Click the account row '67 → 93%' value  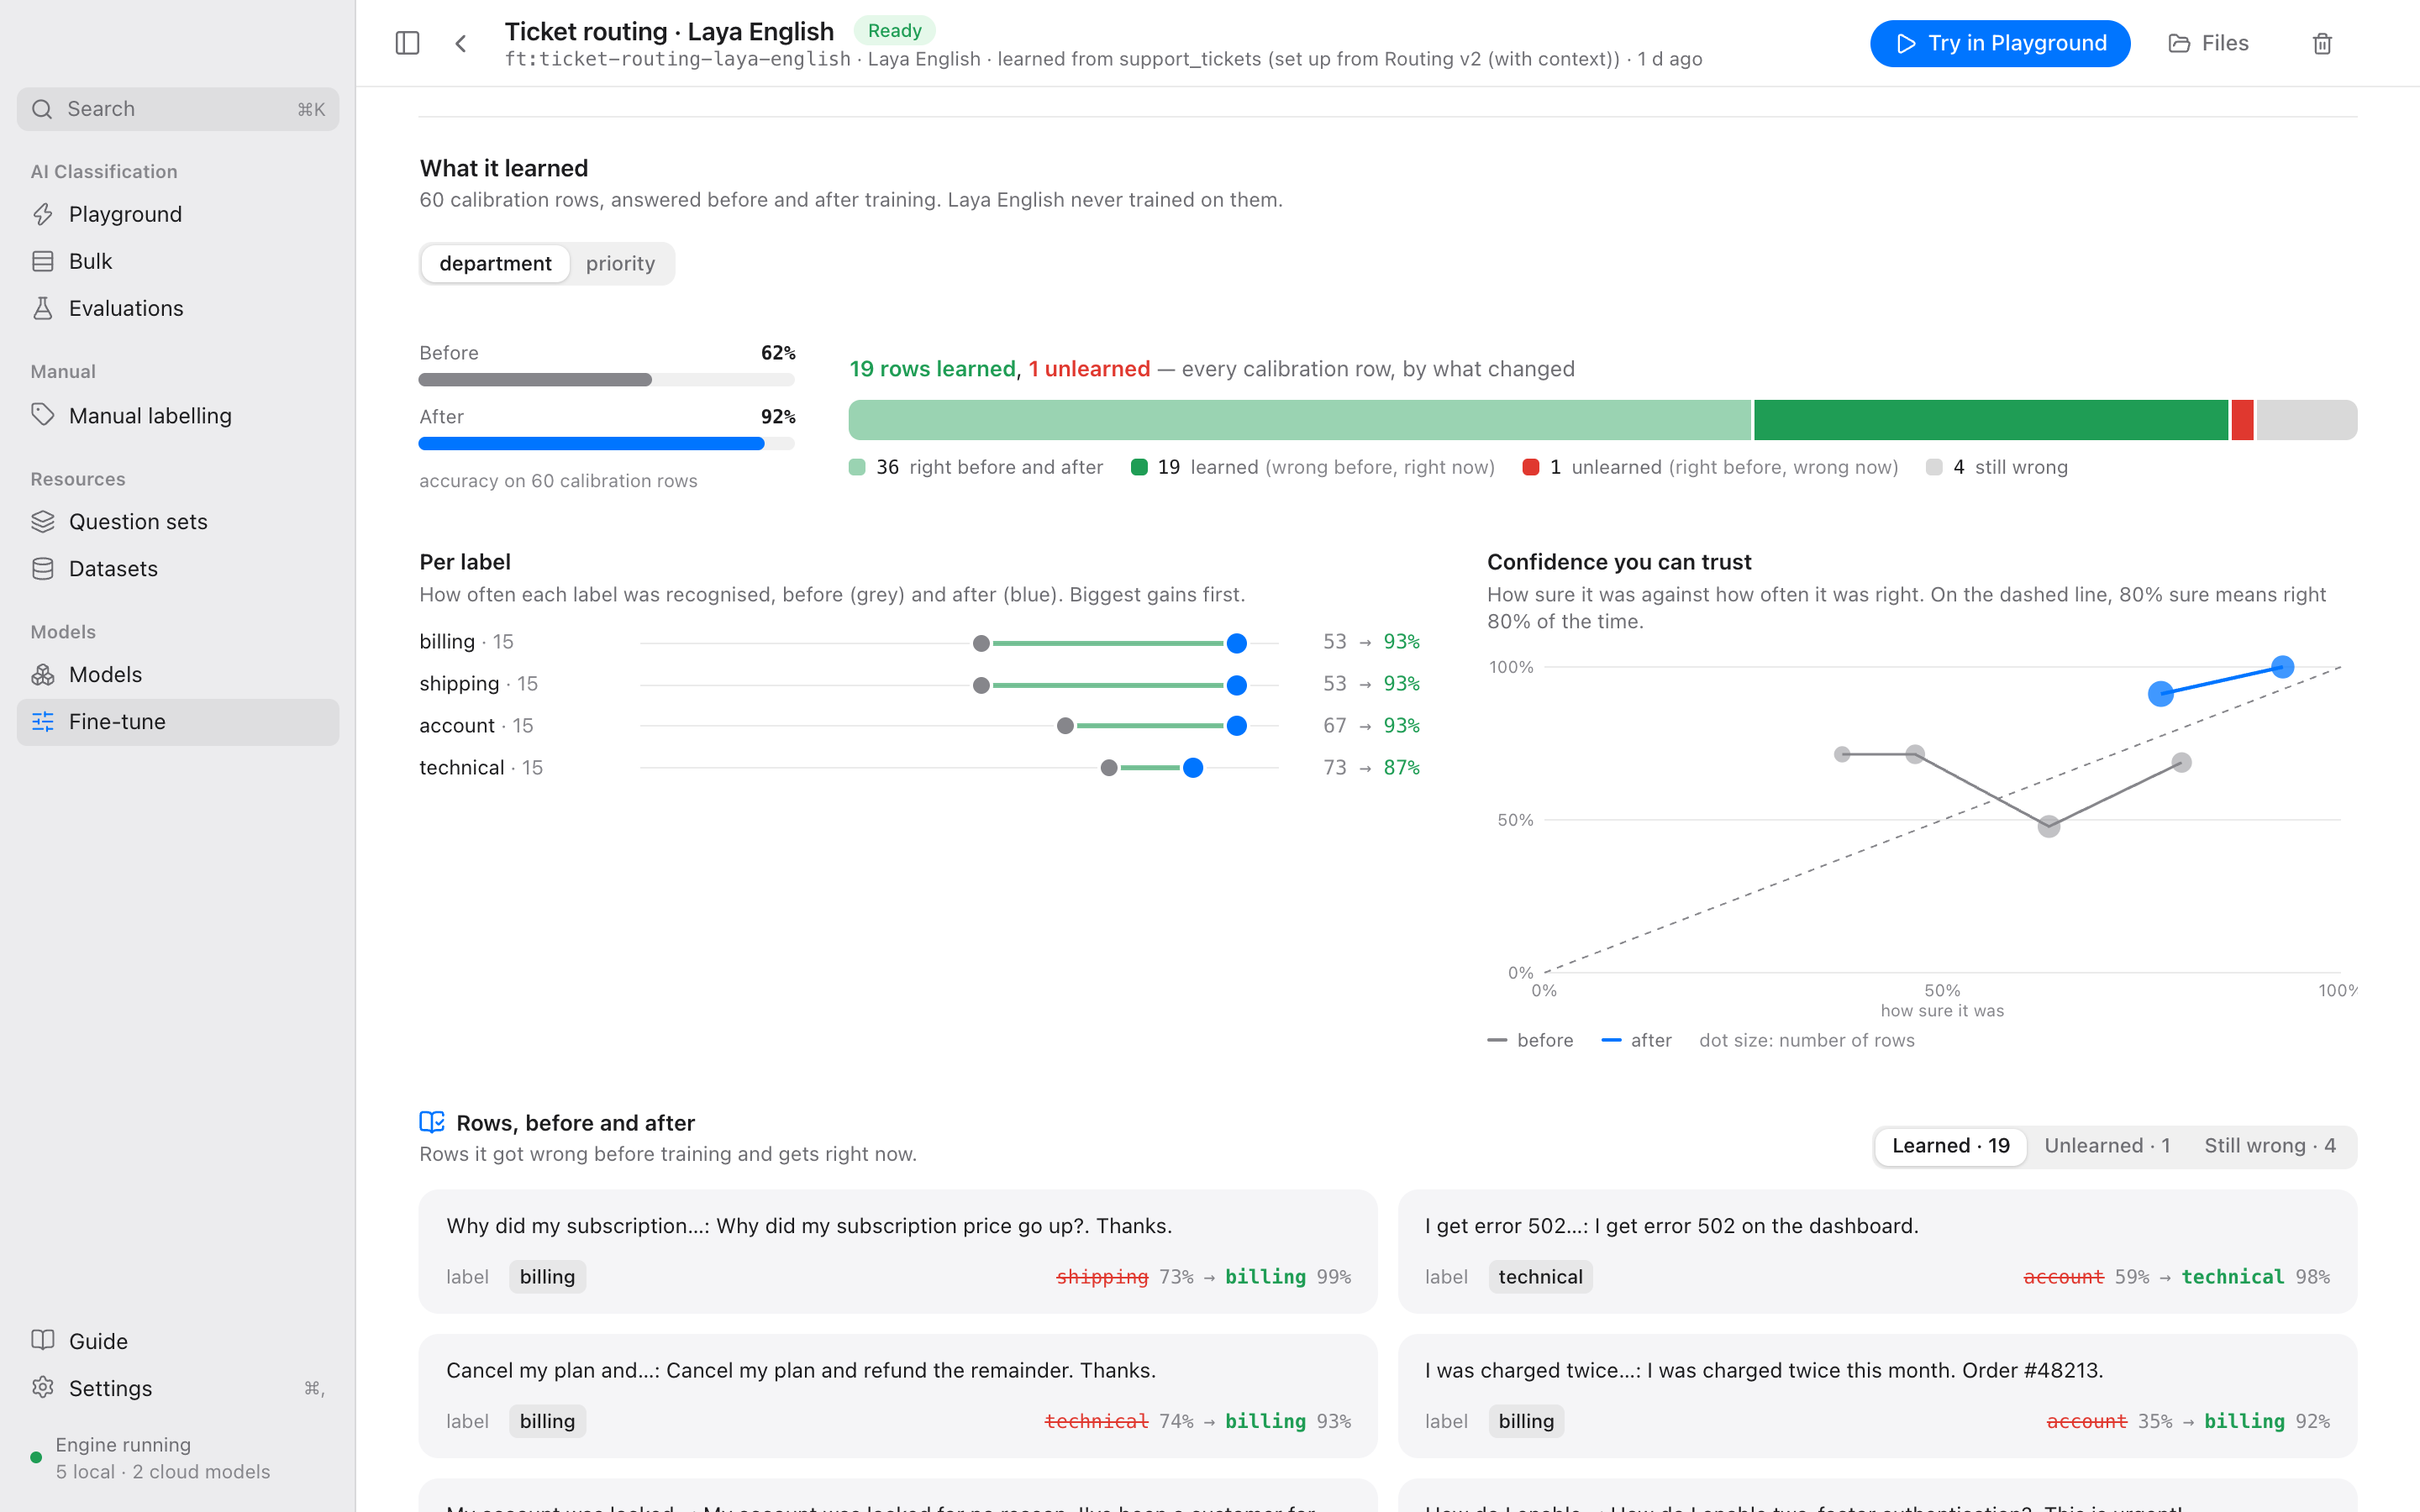click(1371, 725)
